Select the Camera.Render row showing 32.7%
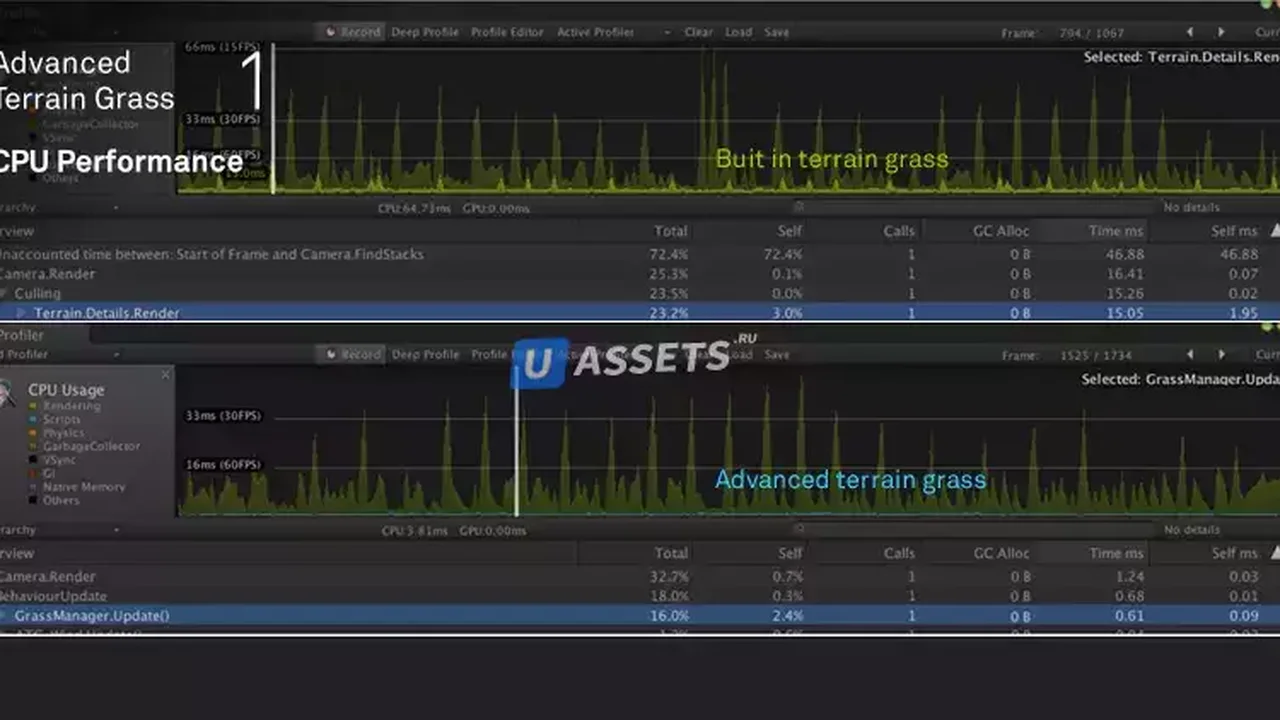This screenshot has height=720, width=1280. pos(640,576)
